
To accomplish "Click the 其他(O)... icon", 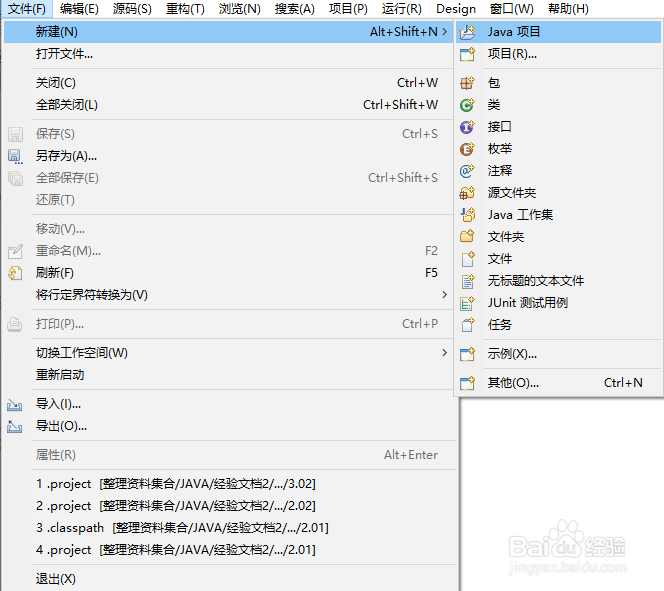I will (x=468, y=383).
